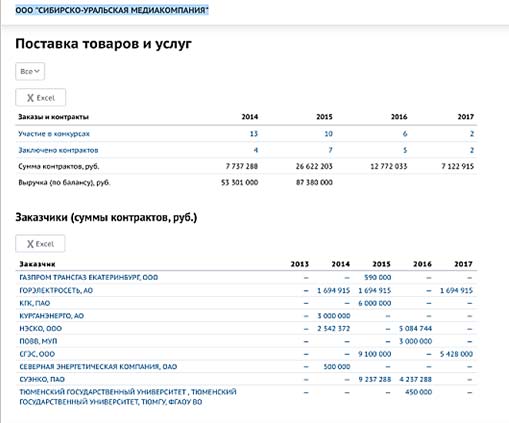The width and height of the screenshot is (509, 423).
Task: Open customer СГЭС, ООО
Action: point(37,354)
